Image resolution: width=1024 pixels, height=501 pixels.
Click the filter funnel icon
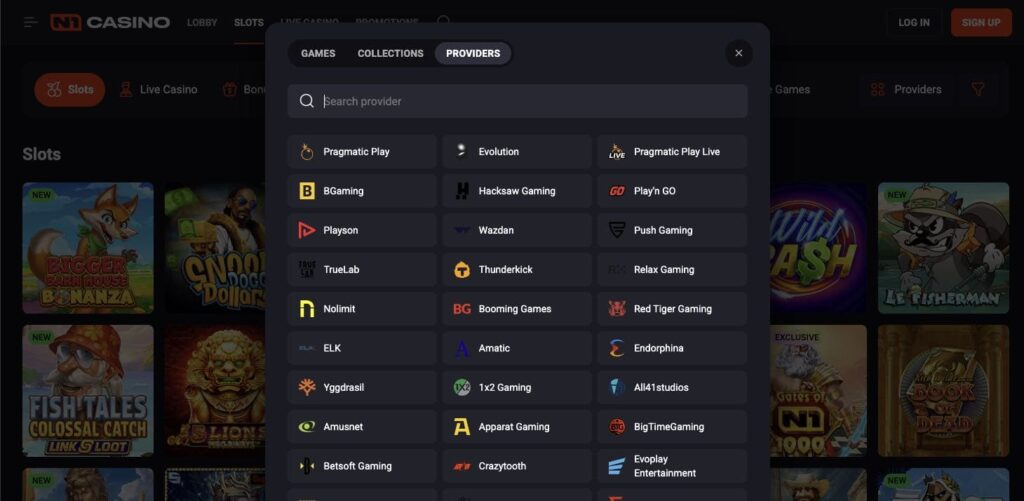978,89
